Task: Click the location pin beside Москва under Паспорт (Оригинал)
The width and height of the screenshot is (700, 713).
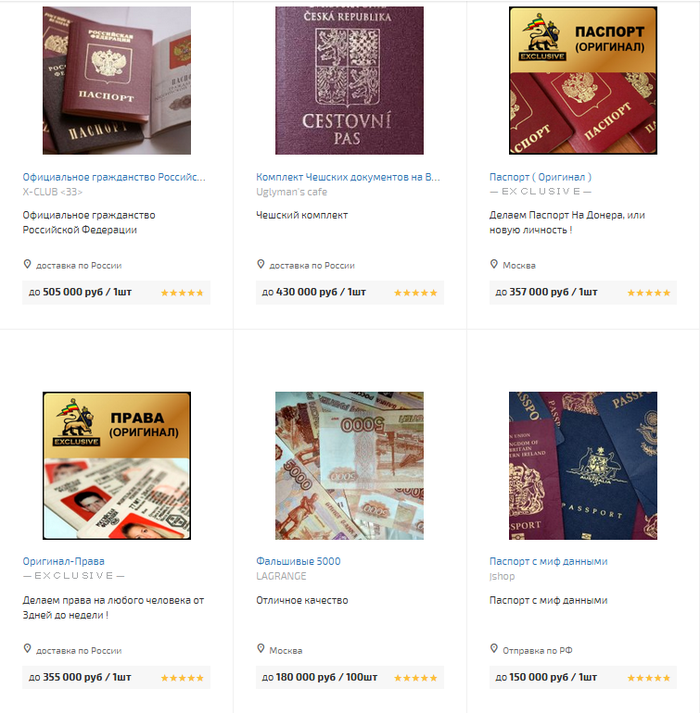Action: (494, 264)
